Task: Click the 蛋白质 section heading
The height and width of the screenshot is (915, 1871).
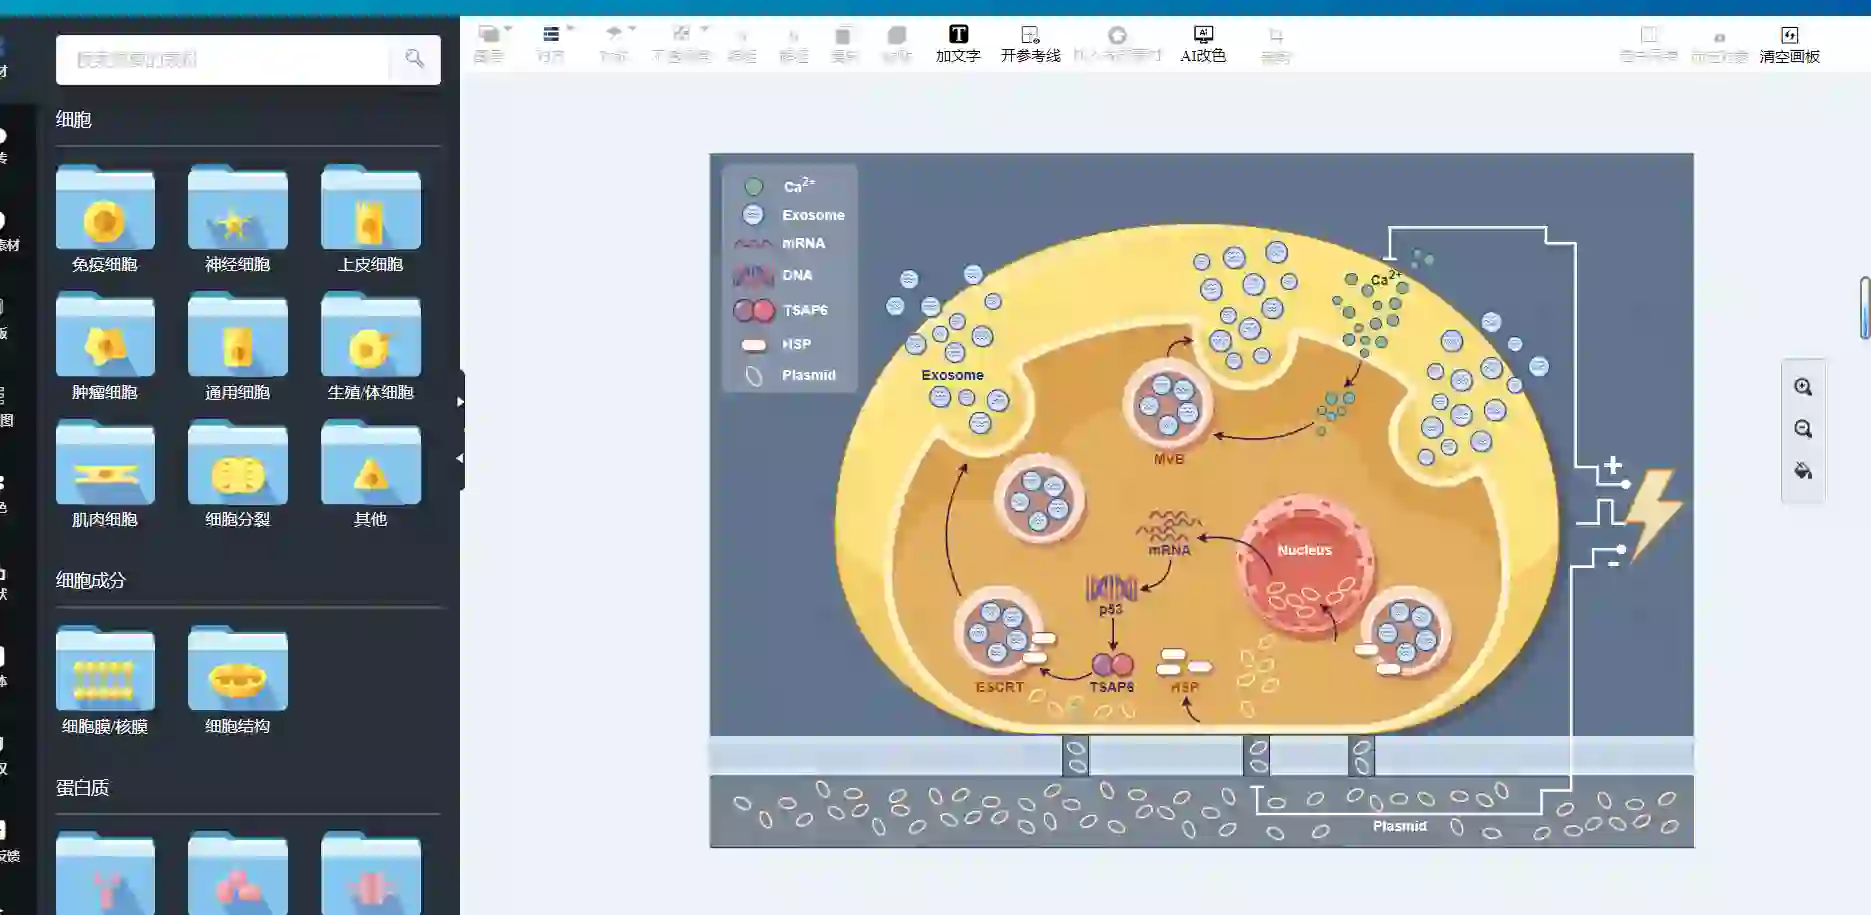Action: coord(82,788)
